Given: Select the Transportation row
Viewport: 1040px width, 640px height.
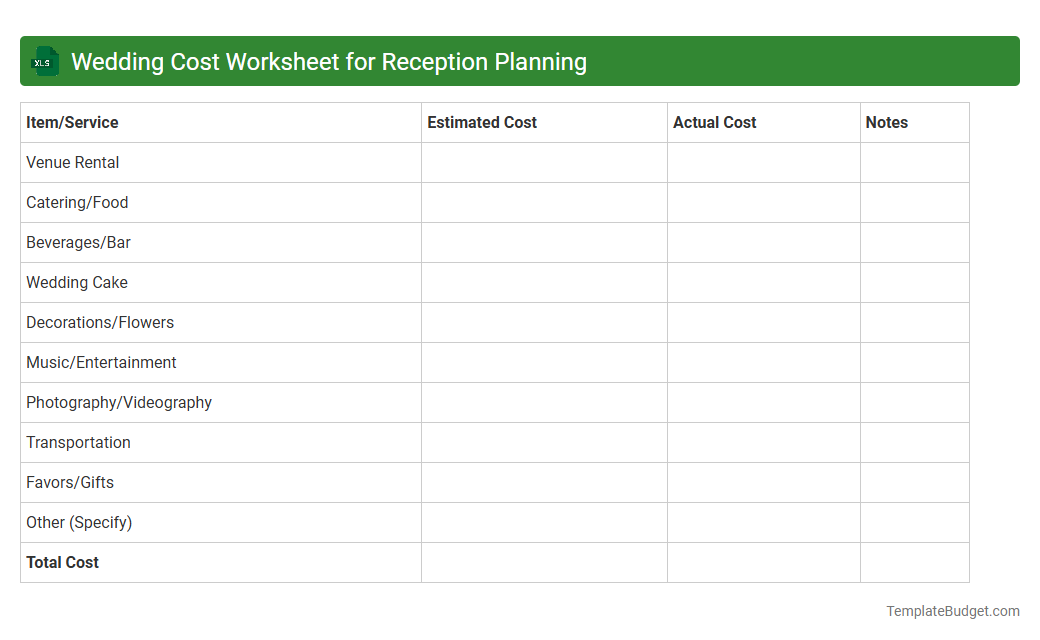Looking at the screenshot, I should pyautogui.click(x=78, y=442).
